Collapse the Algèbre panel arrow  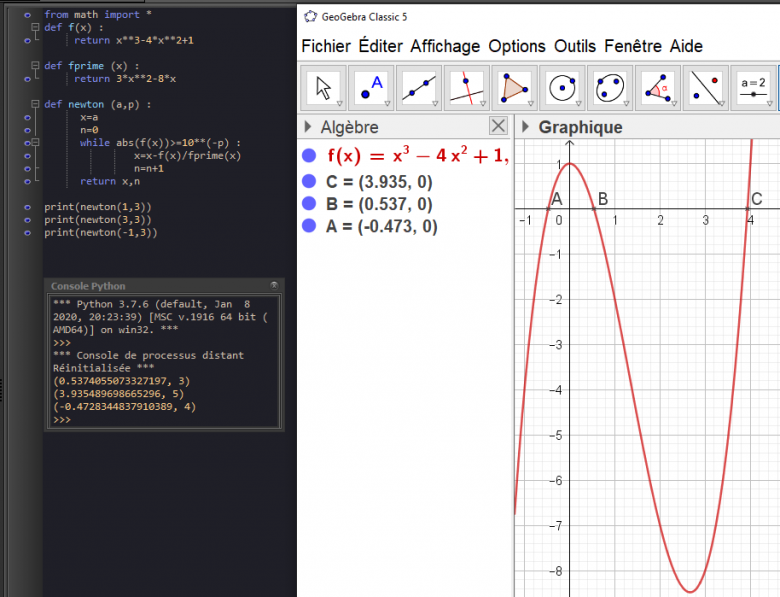pos(307,127)
